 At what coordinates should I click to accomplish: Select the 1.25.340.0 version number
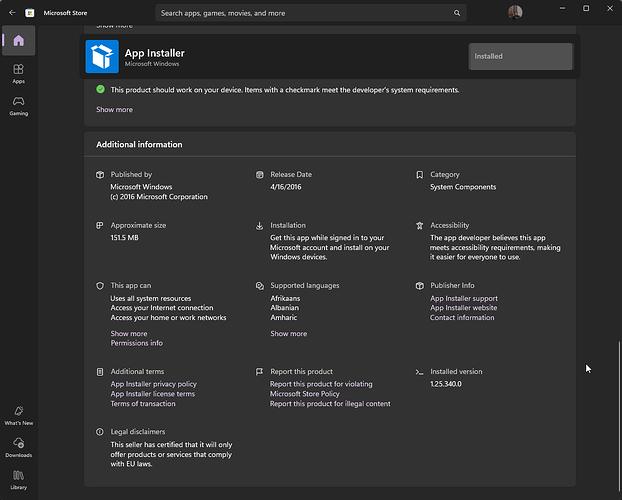pos(446,384)
